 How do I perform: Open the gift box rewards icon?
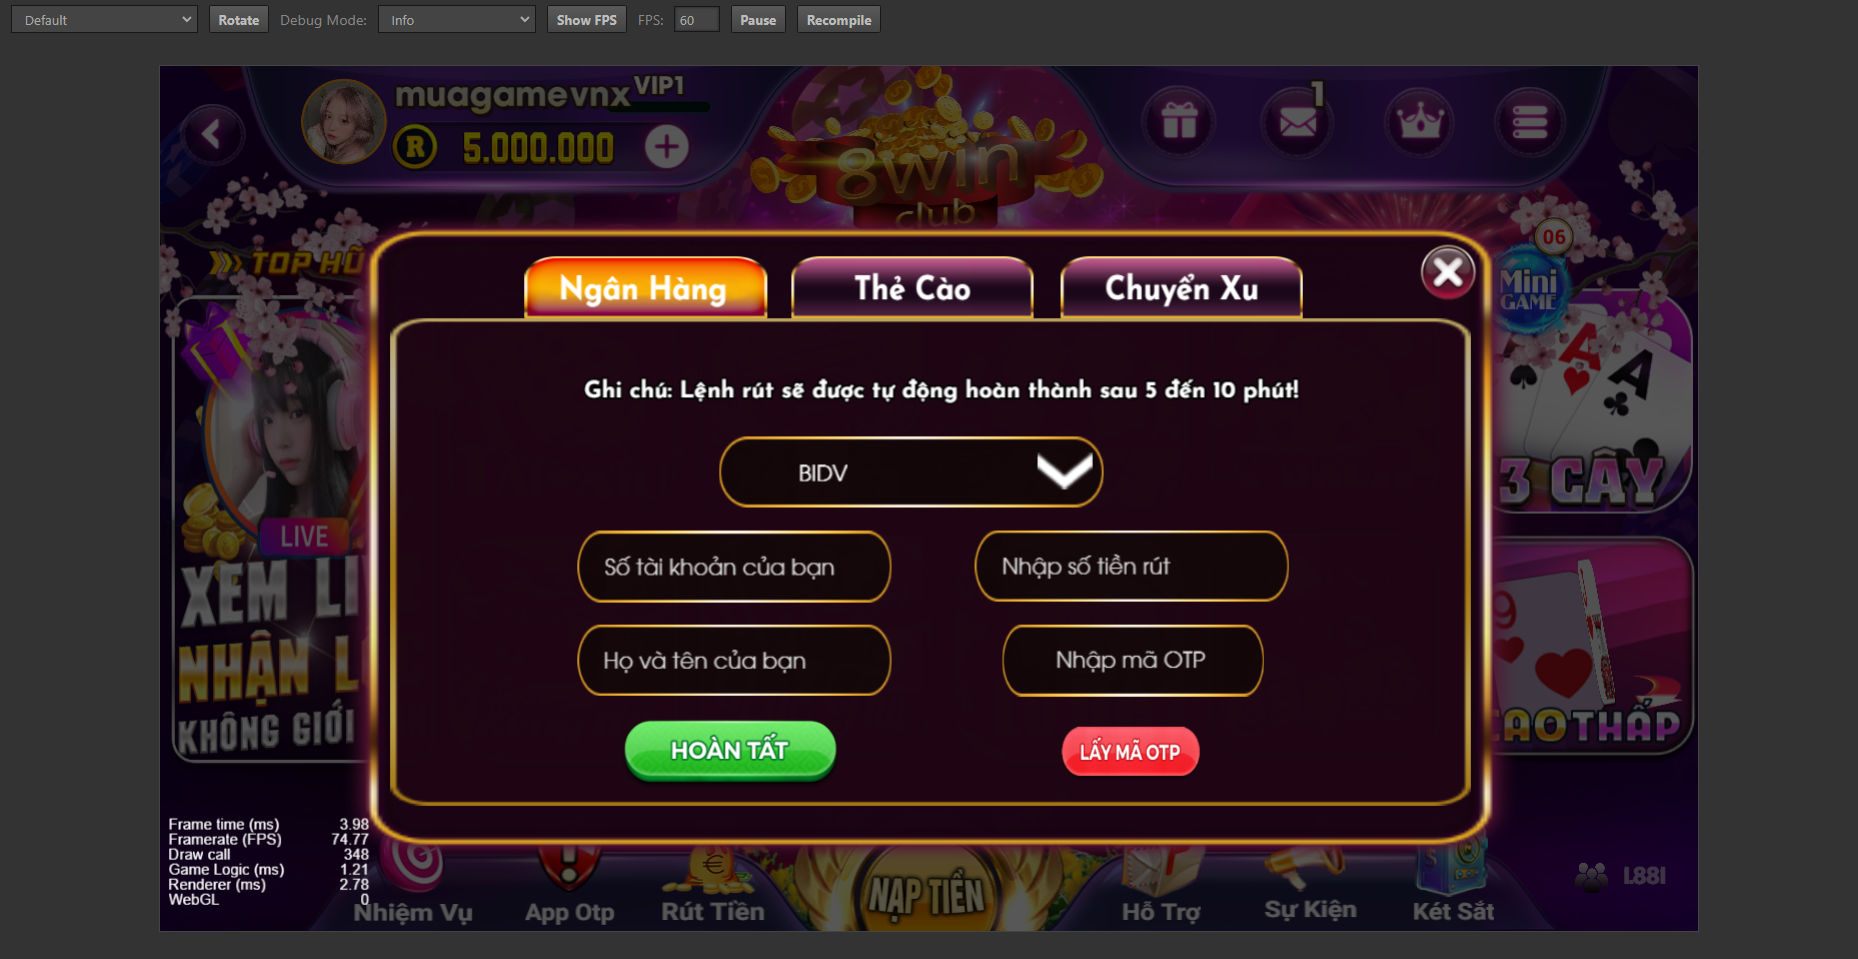click(x=1179, y=122)
